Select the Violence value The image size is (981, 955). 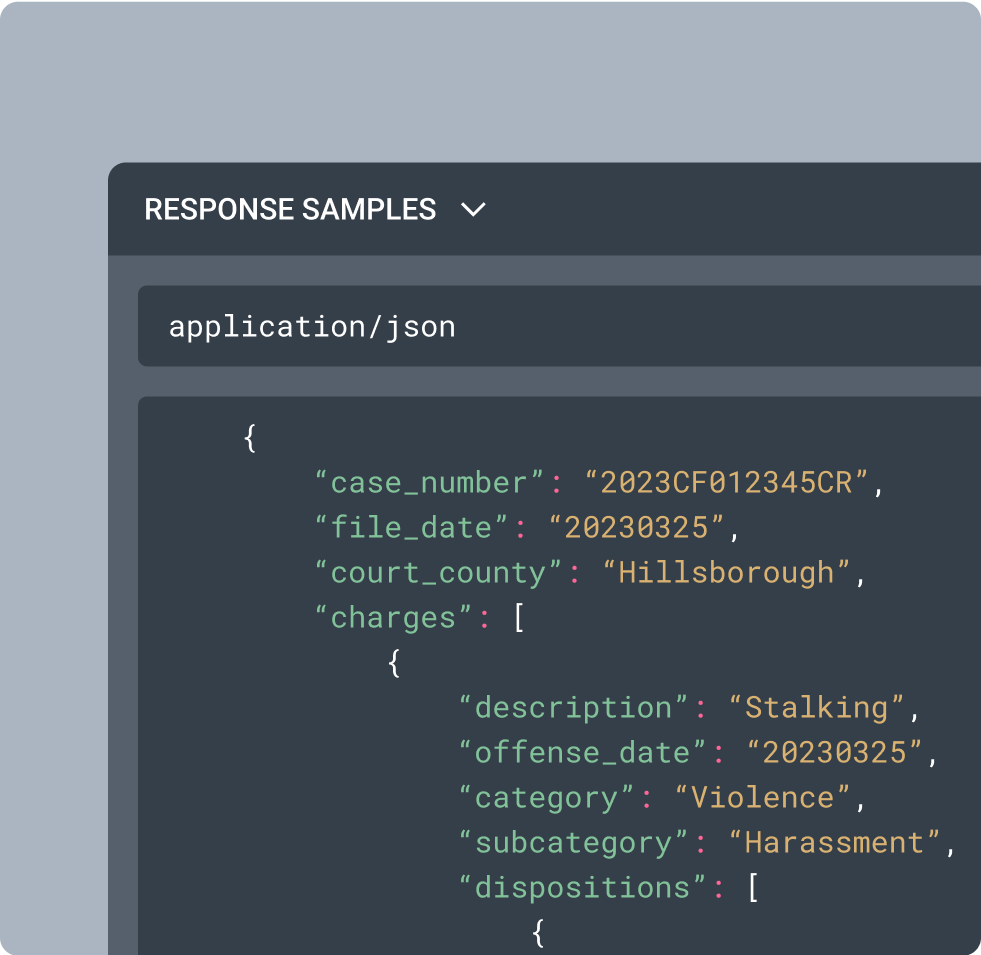(x=762, y=797)
